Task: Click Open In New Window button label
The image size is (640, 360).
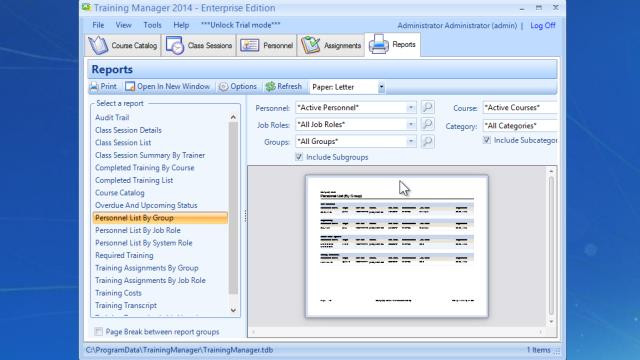Action: (173, 87)
